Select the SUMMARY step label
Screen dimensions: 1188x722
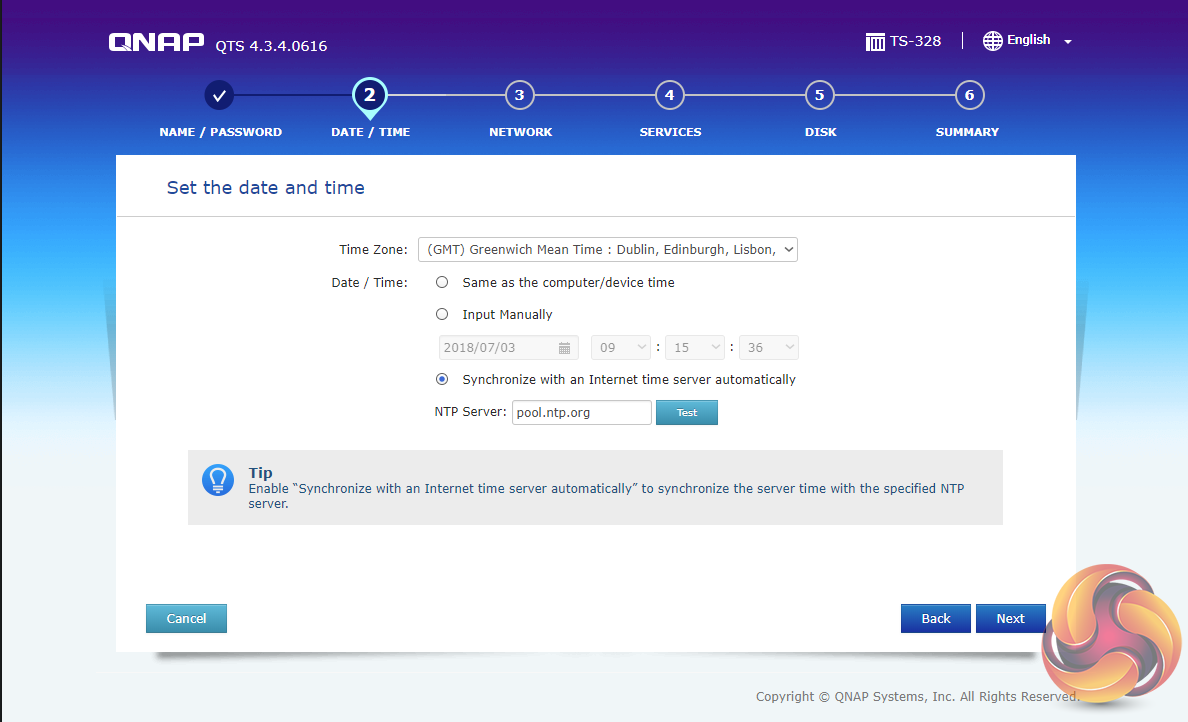coord(968,132)
